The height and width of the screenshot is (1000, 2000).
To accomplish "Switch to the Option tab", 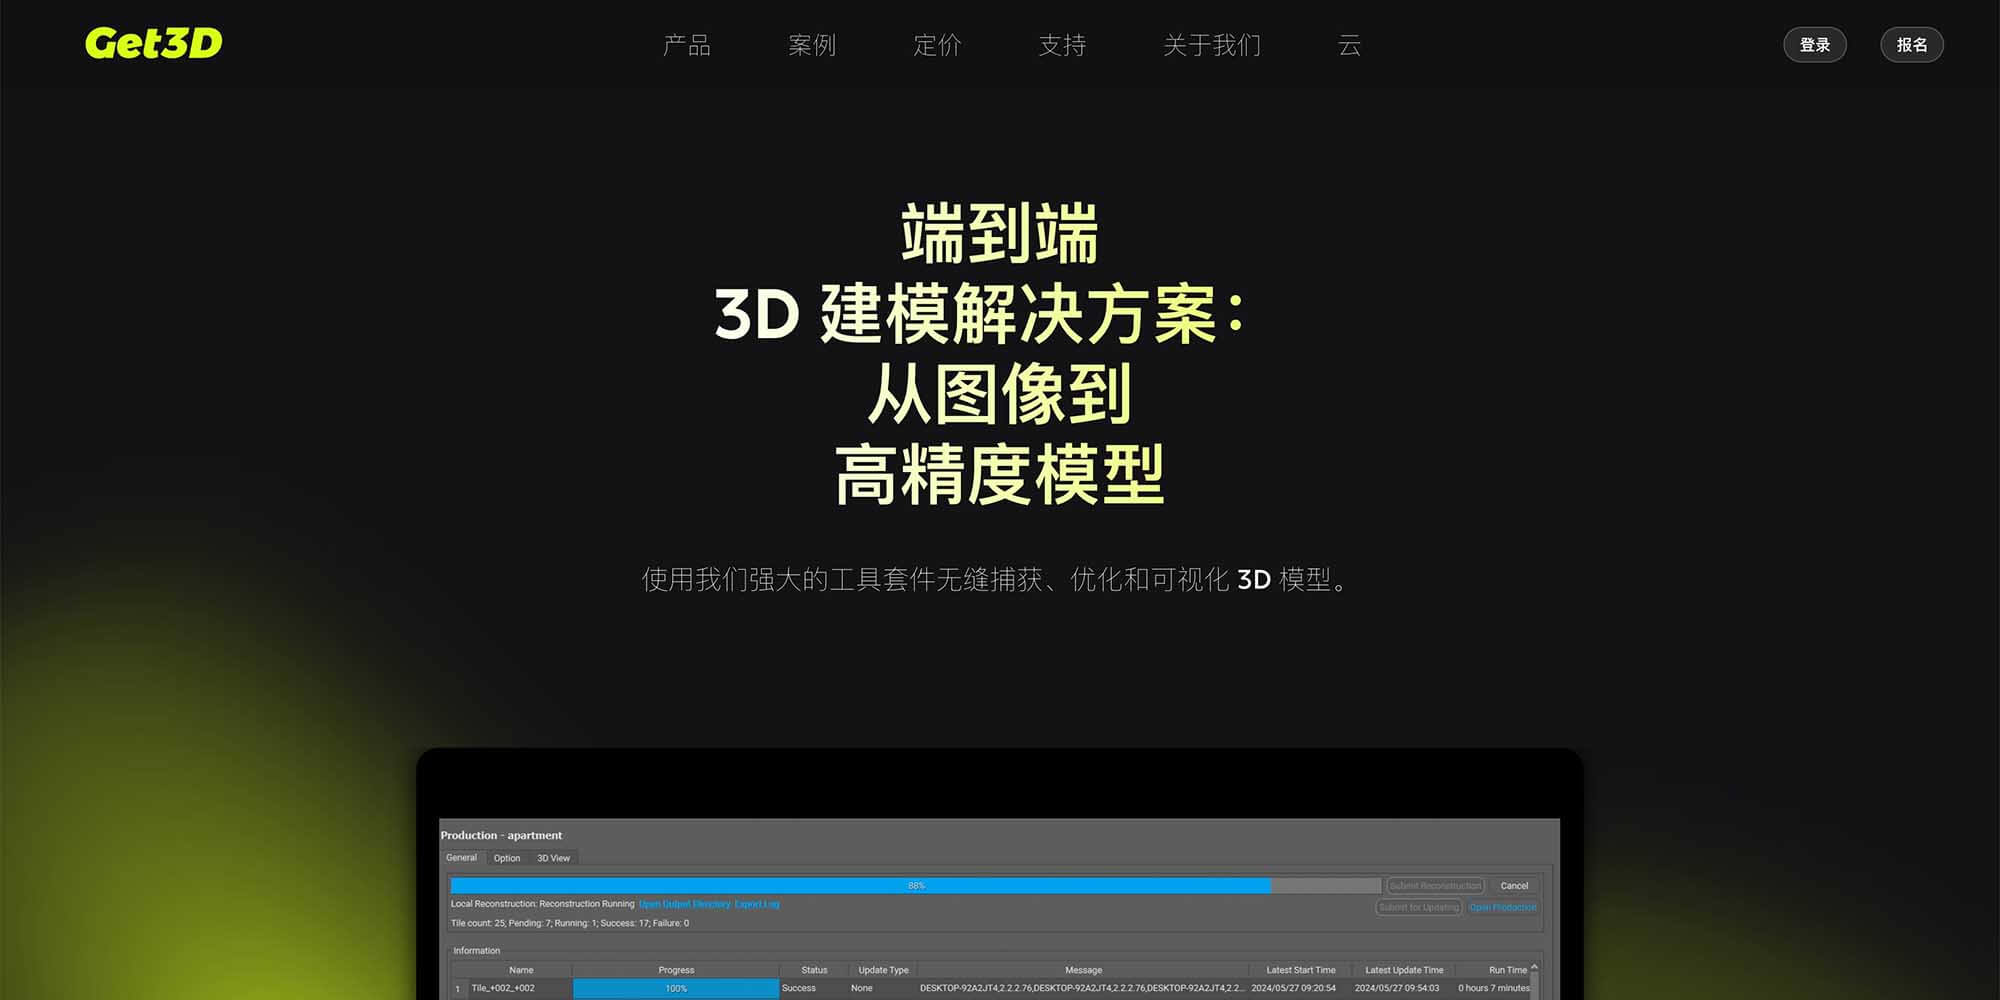I will point(507,858).
